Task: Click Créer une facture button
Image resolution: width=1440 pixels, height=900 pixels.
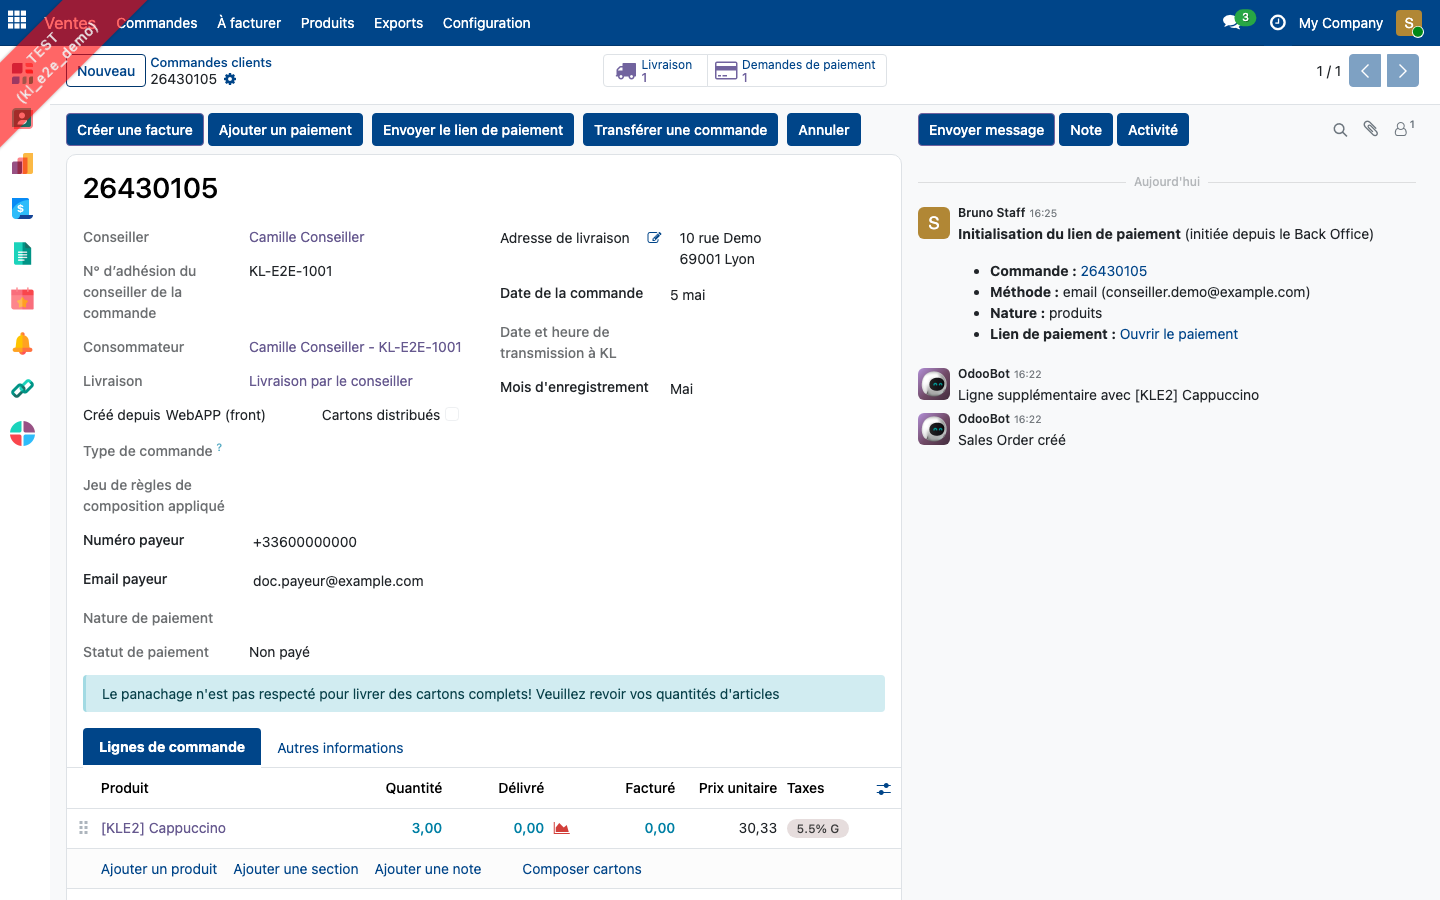Action: pos(135,130)
